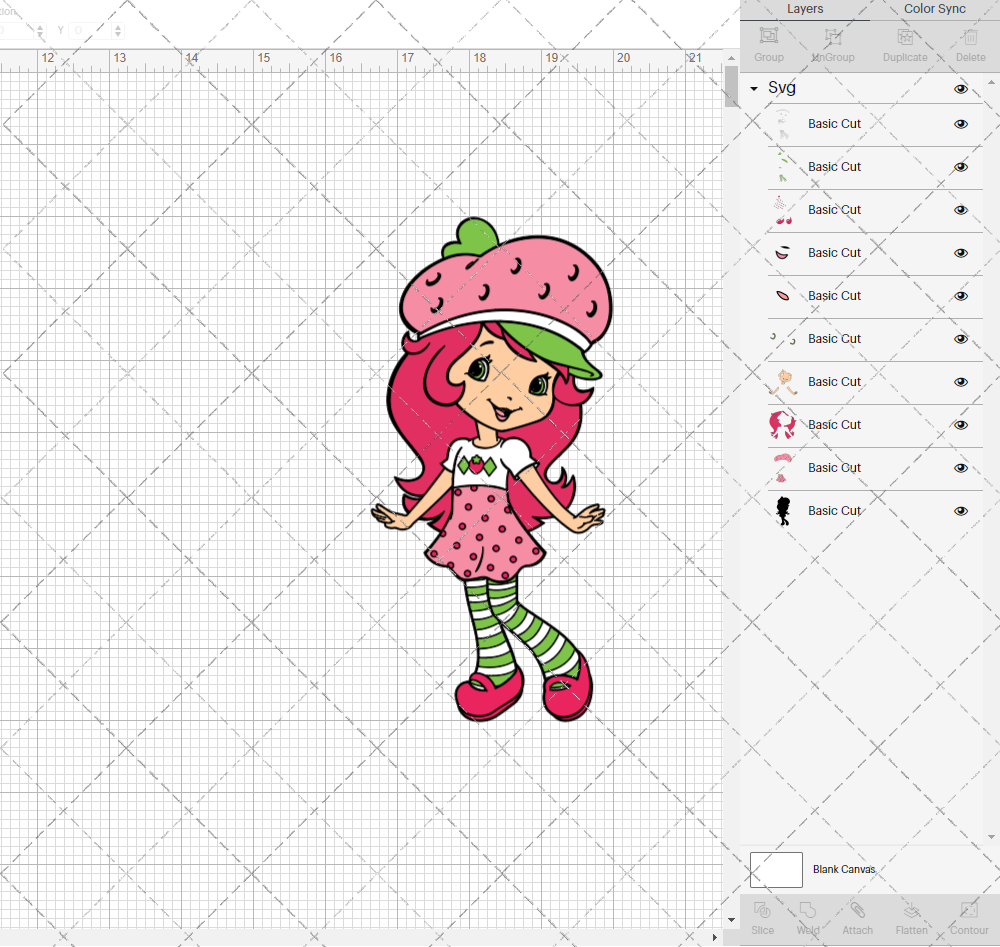The image size is (1000, 947).
Task: Hide the skin tone Basic Cut layer
Action: point(960,382)
